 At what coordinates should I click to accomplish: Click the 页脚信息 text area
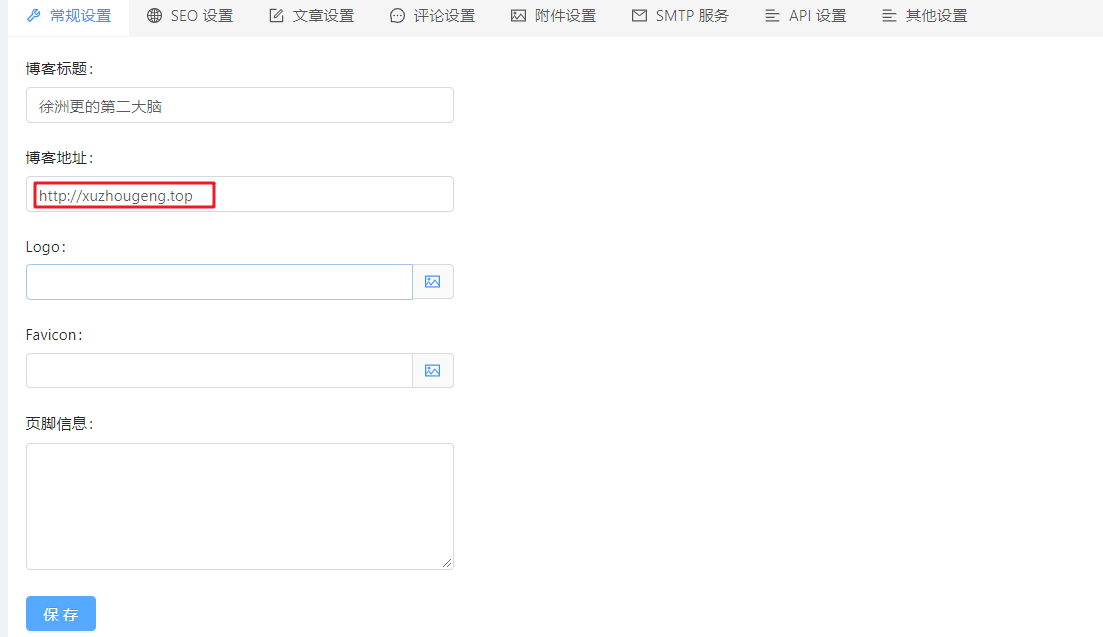[x=240, y=506]
